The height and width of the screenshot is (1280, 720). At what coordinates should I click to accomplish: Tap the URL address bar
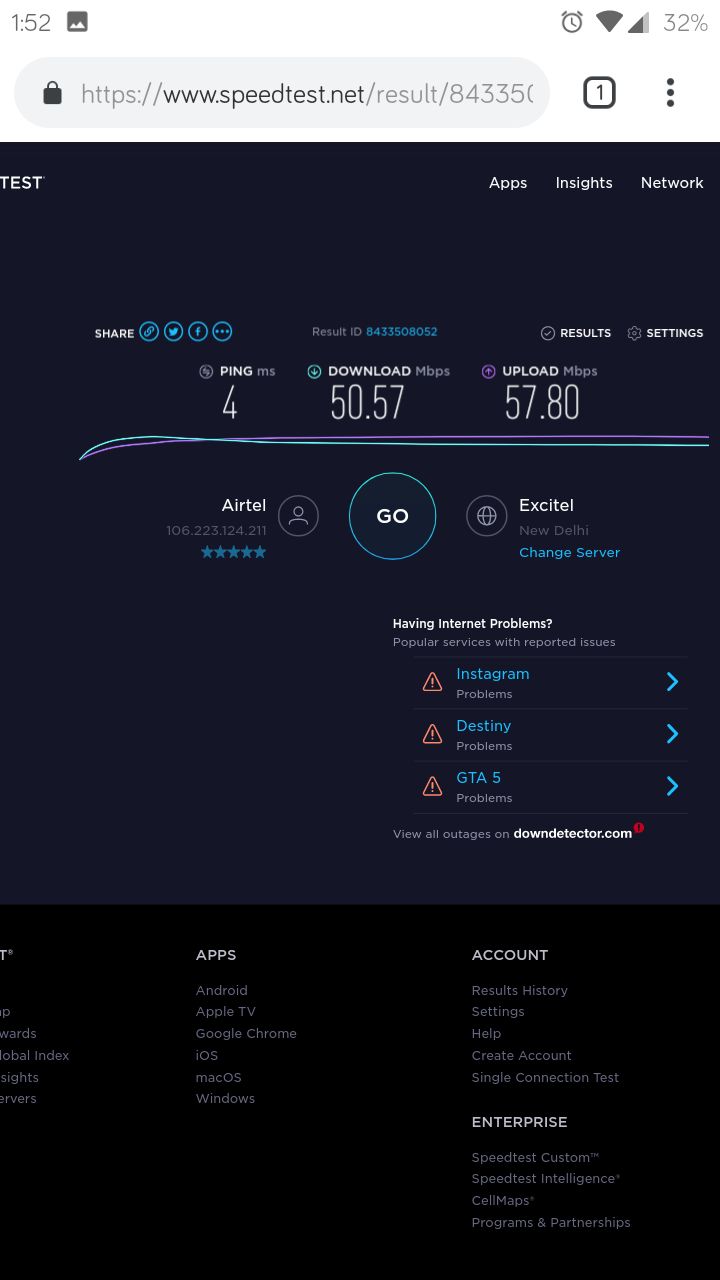click(x=282, y=93)
